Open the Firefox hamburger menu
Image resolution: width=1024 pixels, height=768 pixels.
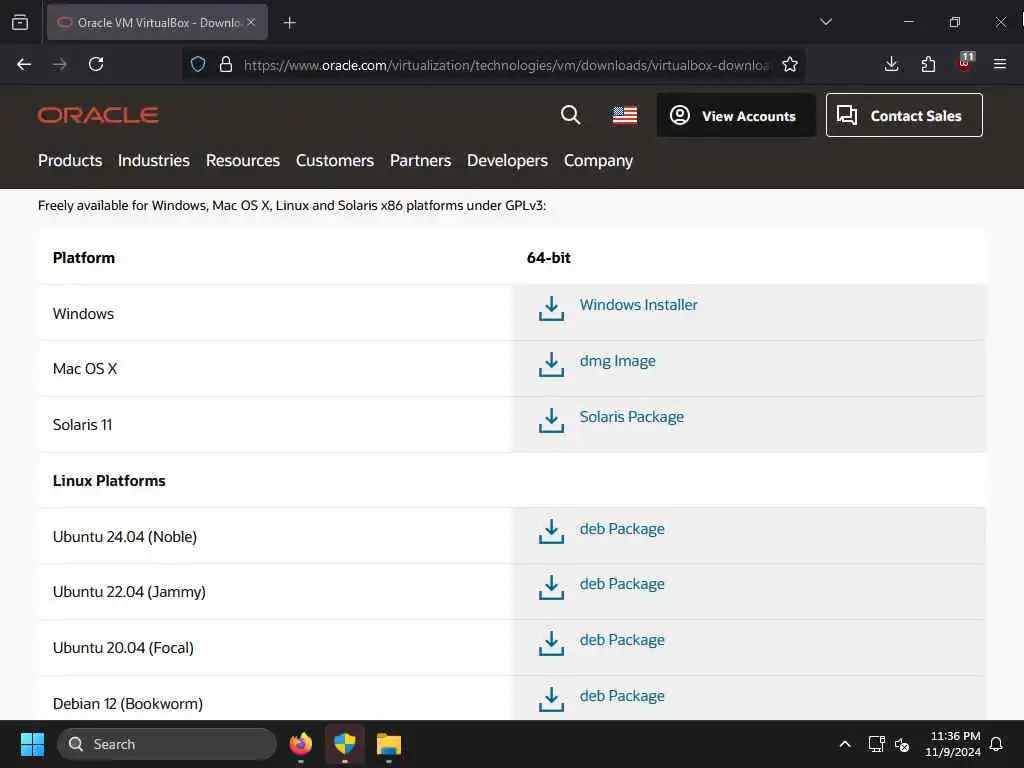pyautogui.click(x=1000, y=64)
